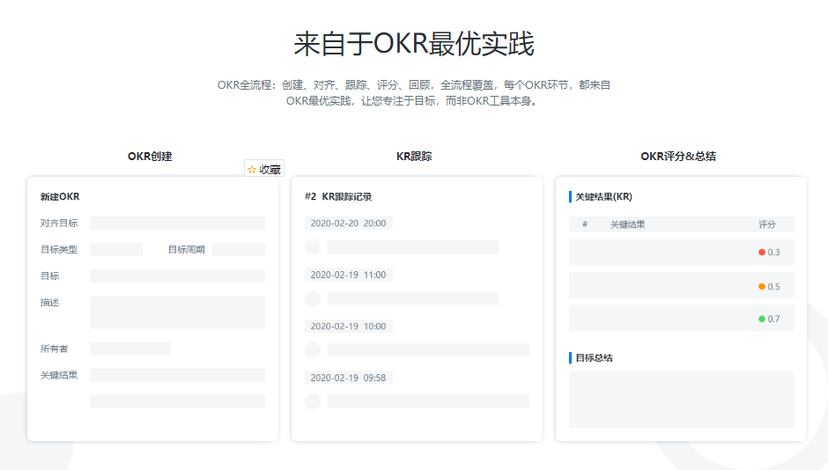Select the 2020-02-19 11:00 timestamp
This screenshot has height=470, width=828.
point(348,275)
